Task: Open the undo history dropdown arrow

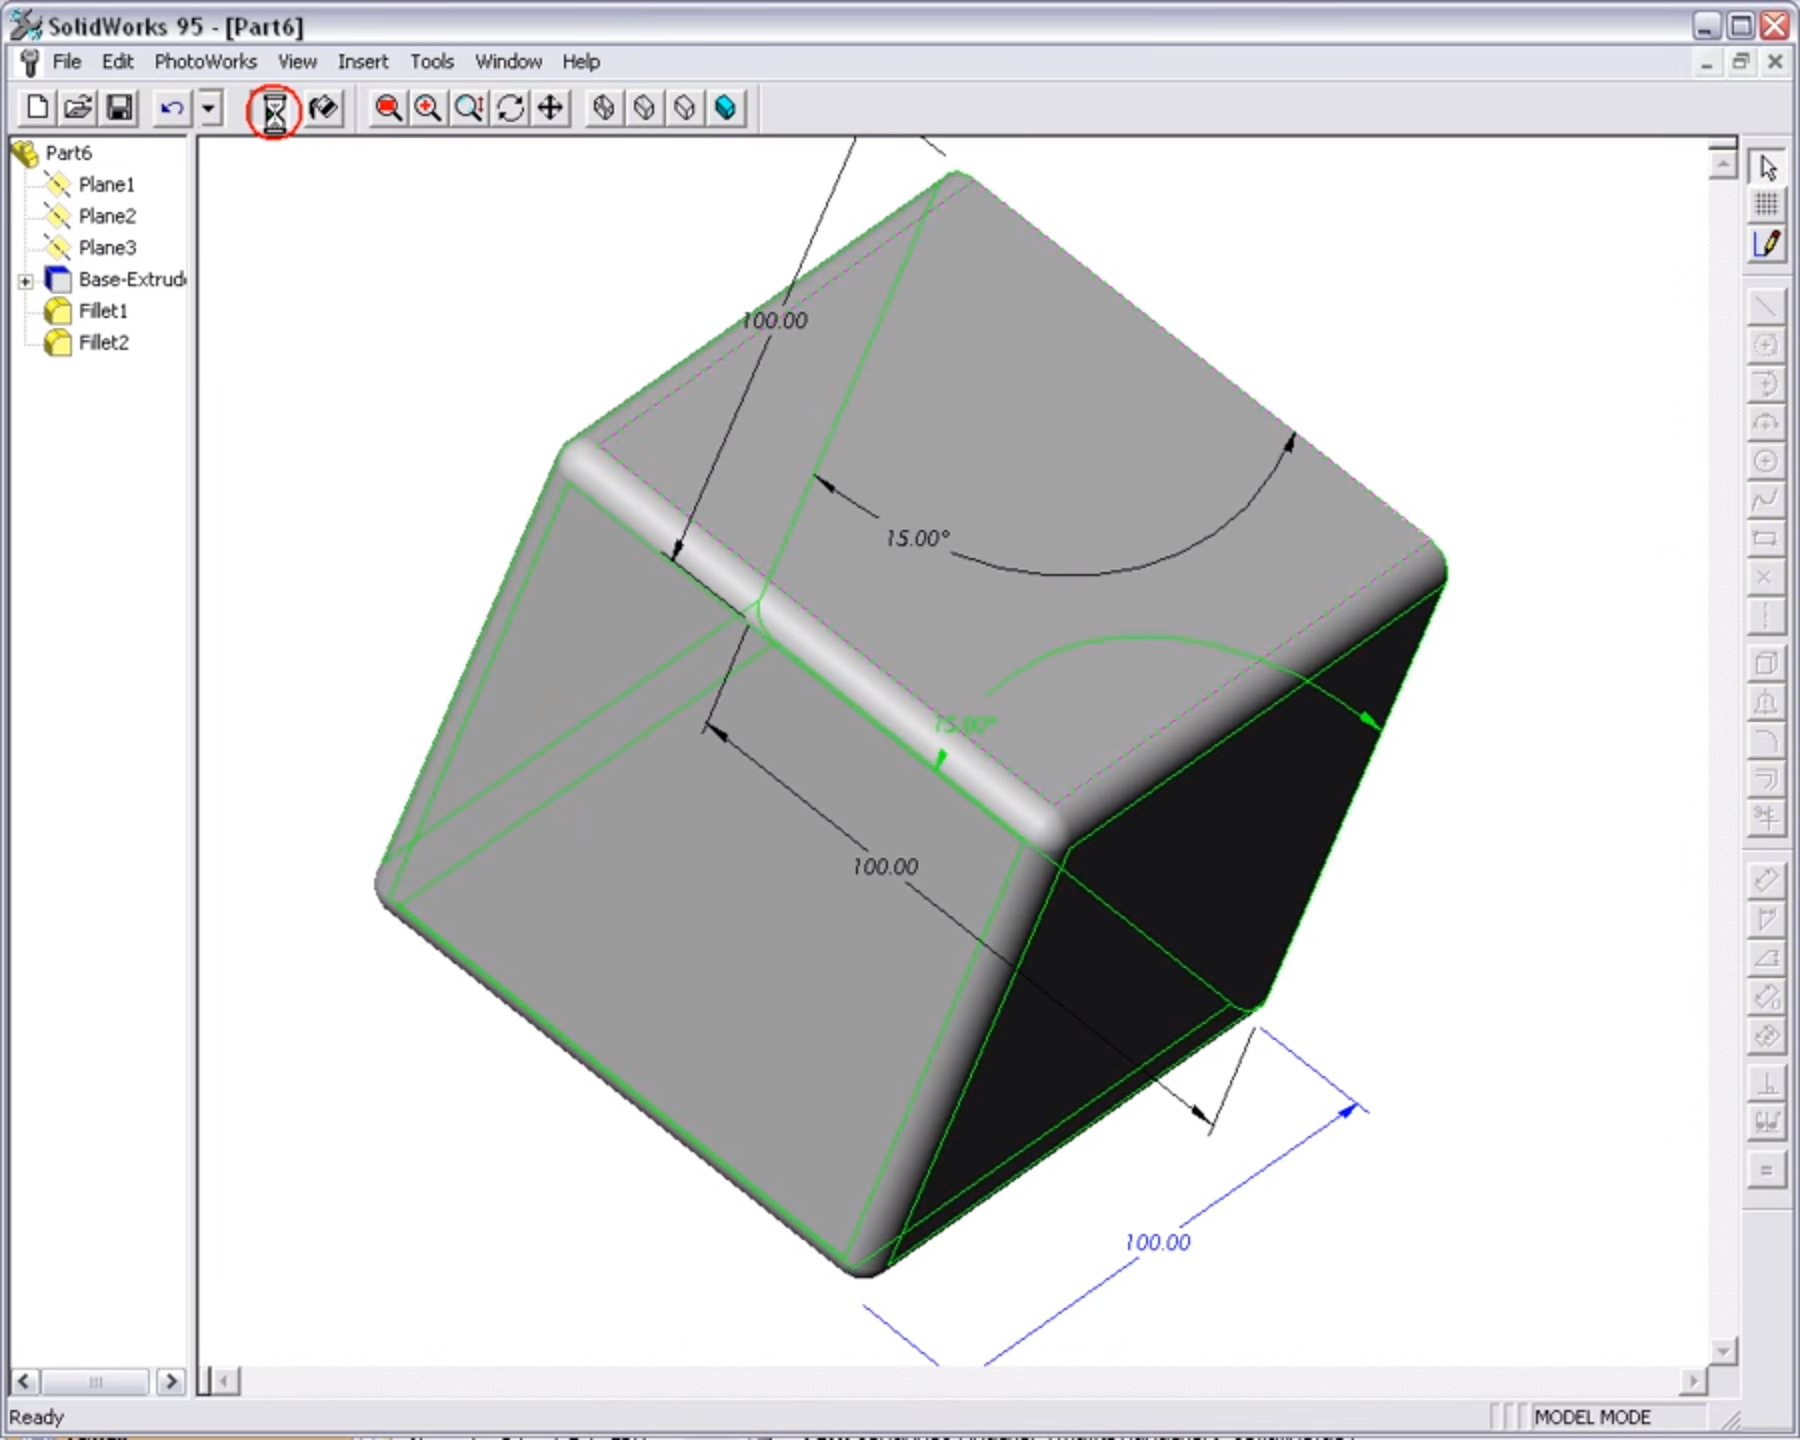Action: point(209,108)
